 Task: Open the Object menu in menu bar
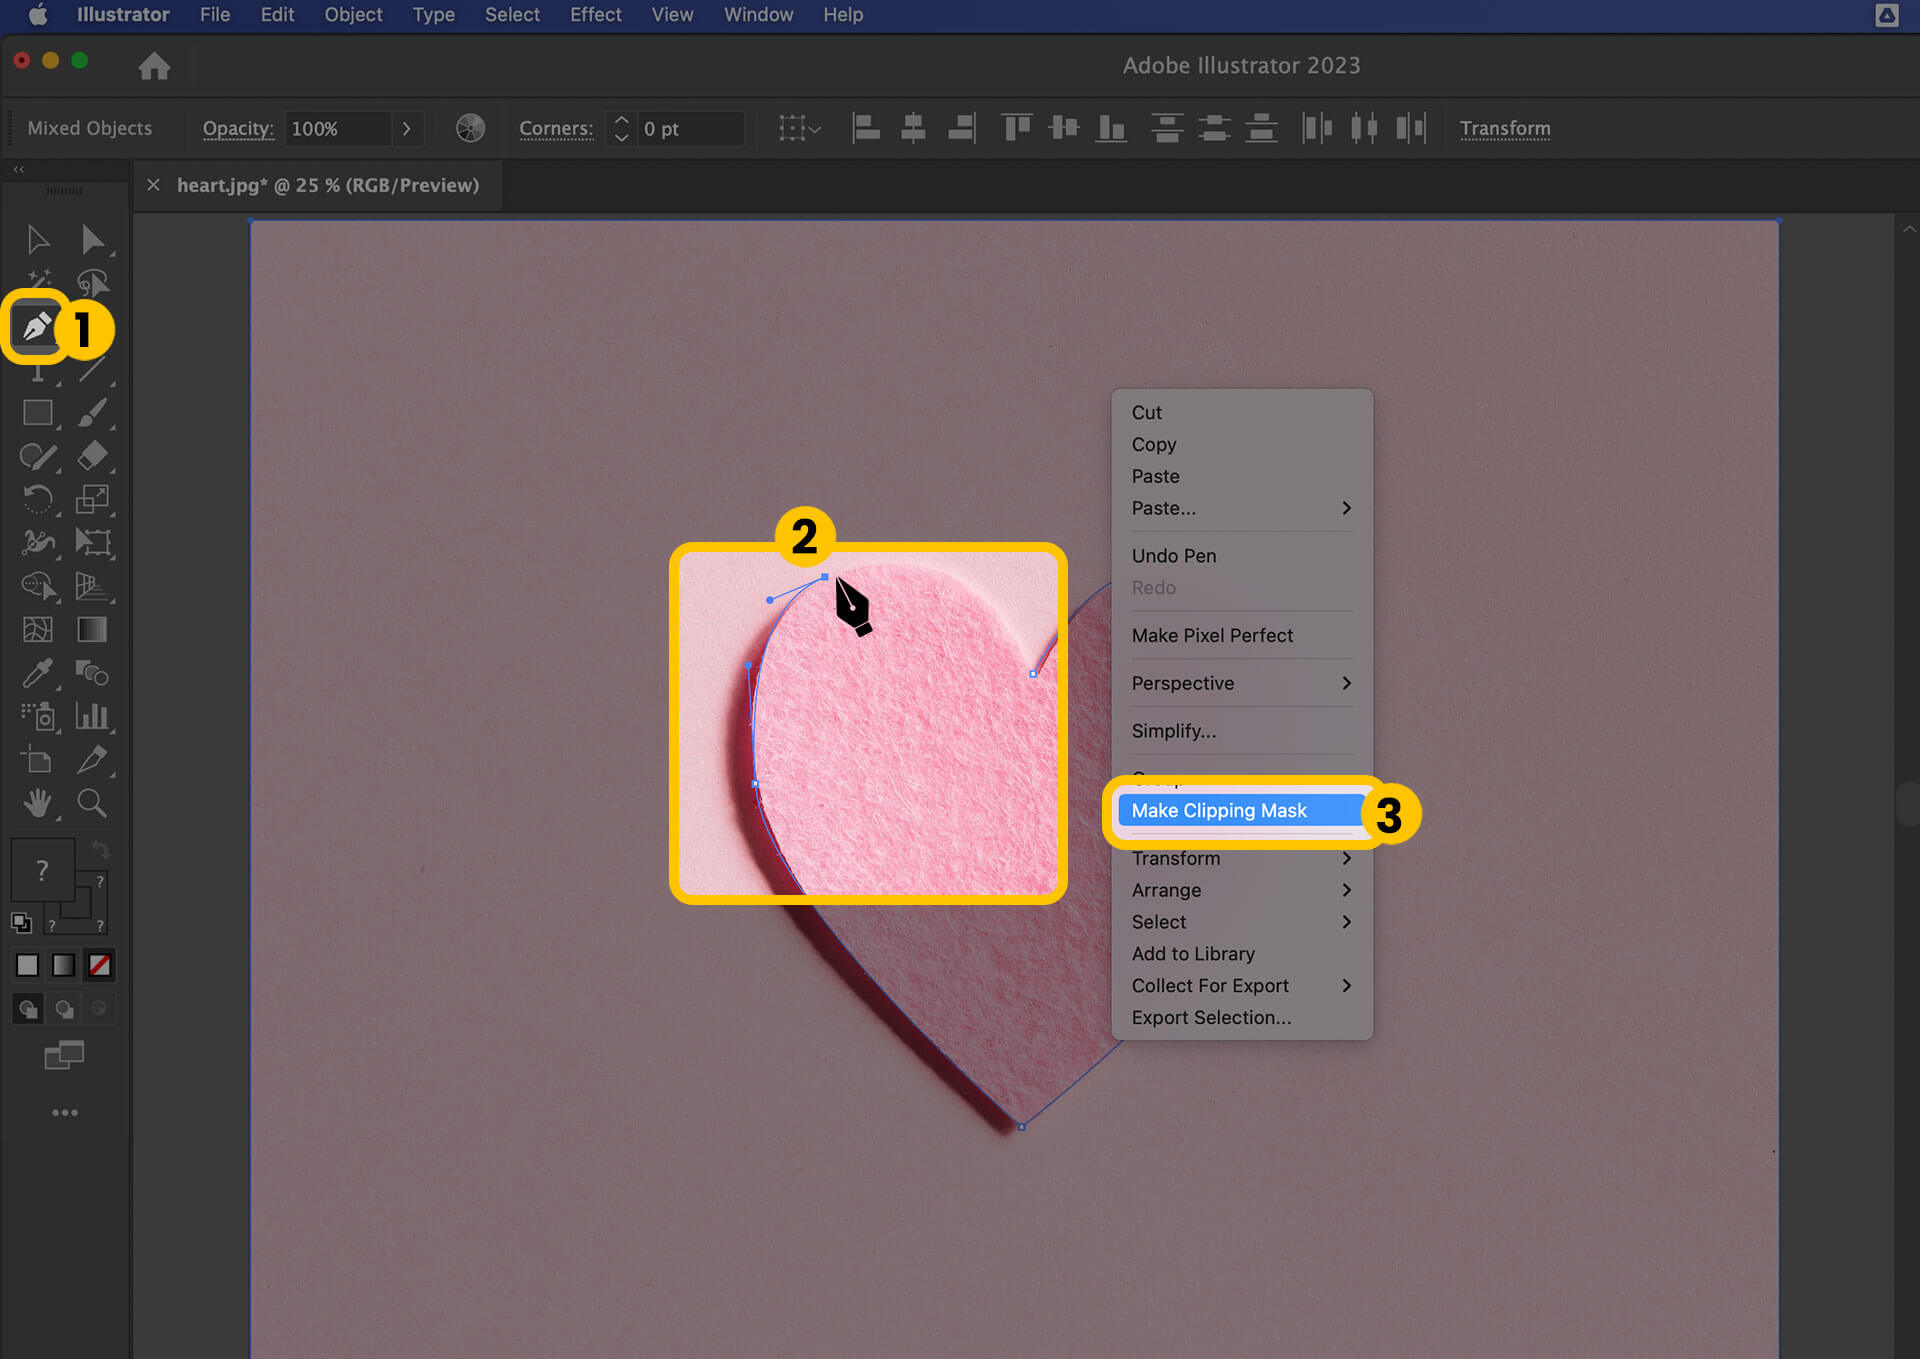tap(351, 15)
